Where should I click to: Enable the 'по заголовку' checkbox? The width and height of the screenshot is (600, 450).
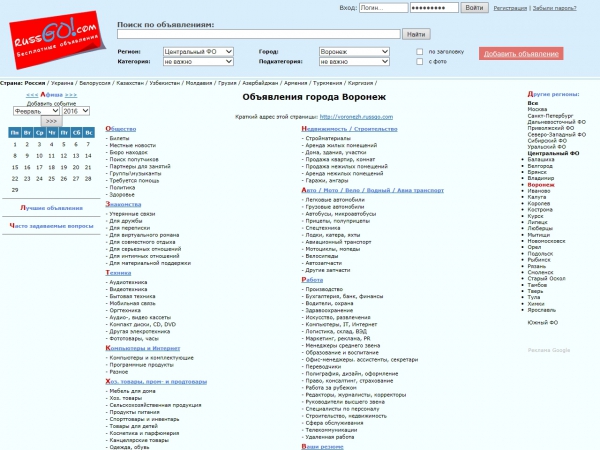point(420,52)
